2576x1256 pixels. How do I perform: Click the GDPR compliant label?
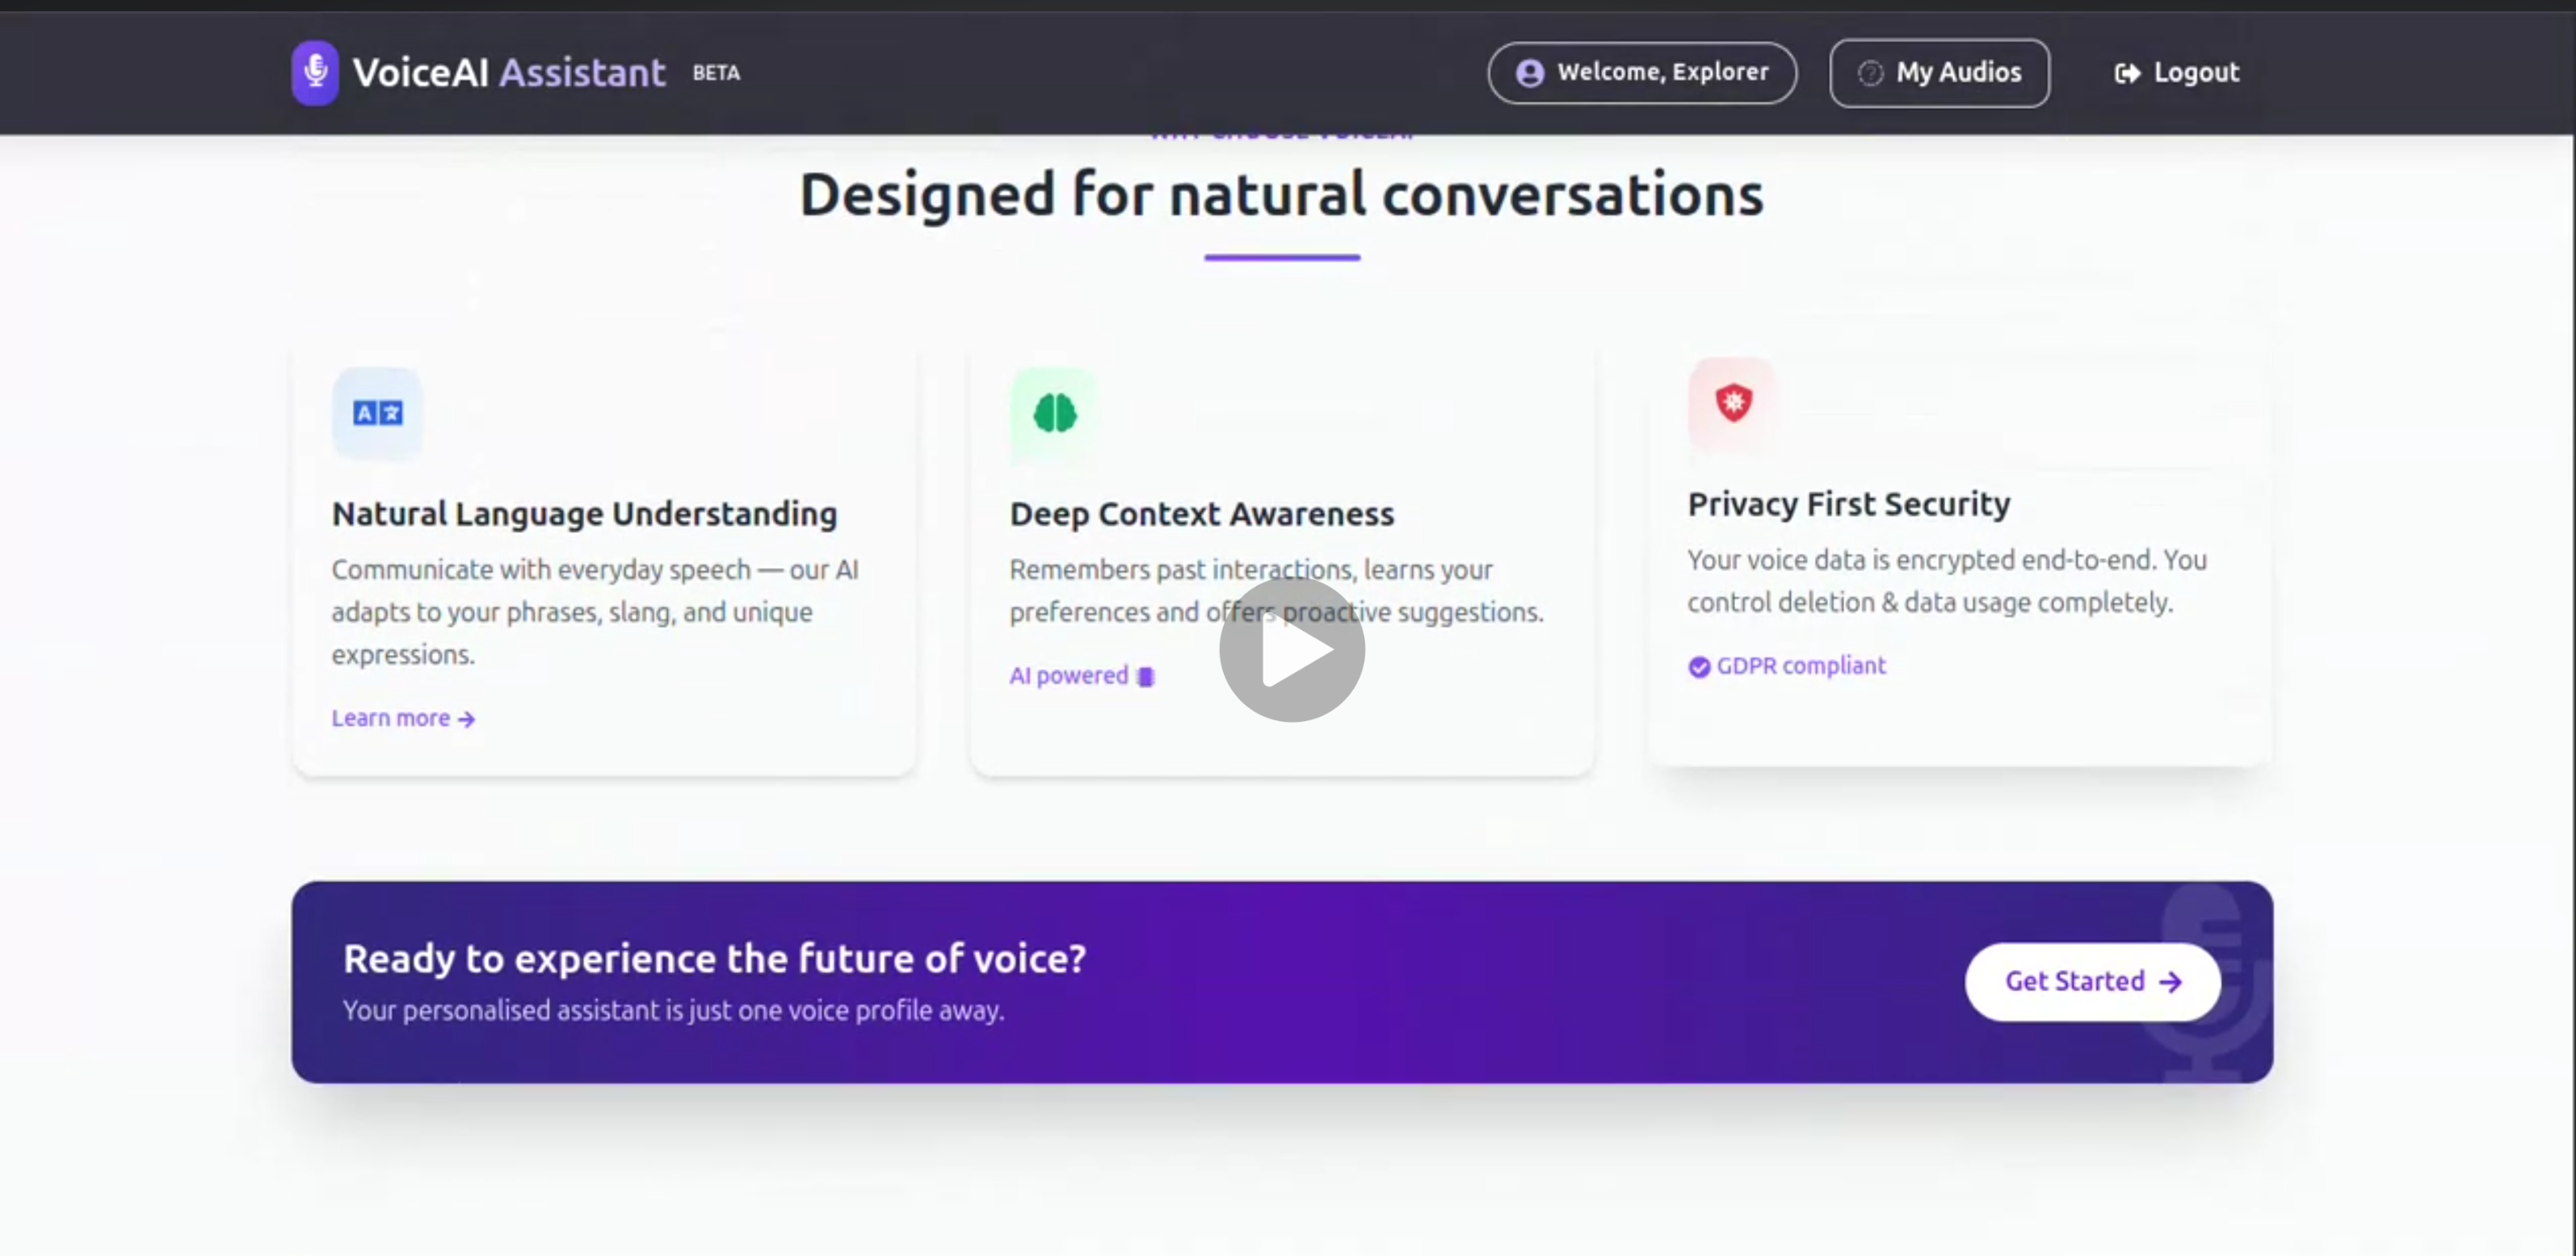pyautogui.click(x=1801, y=666)
